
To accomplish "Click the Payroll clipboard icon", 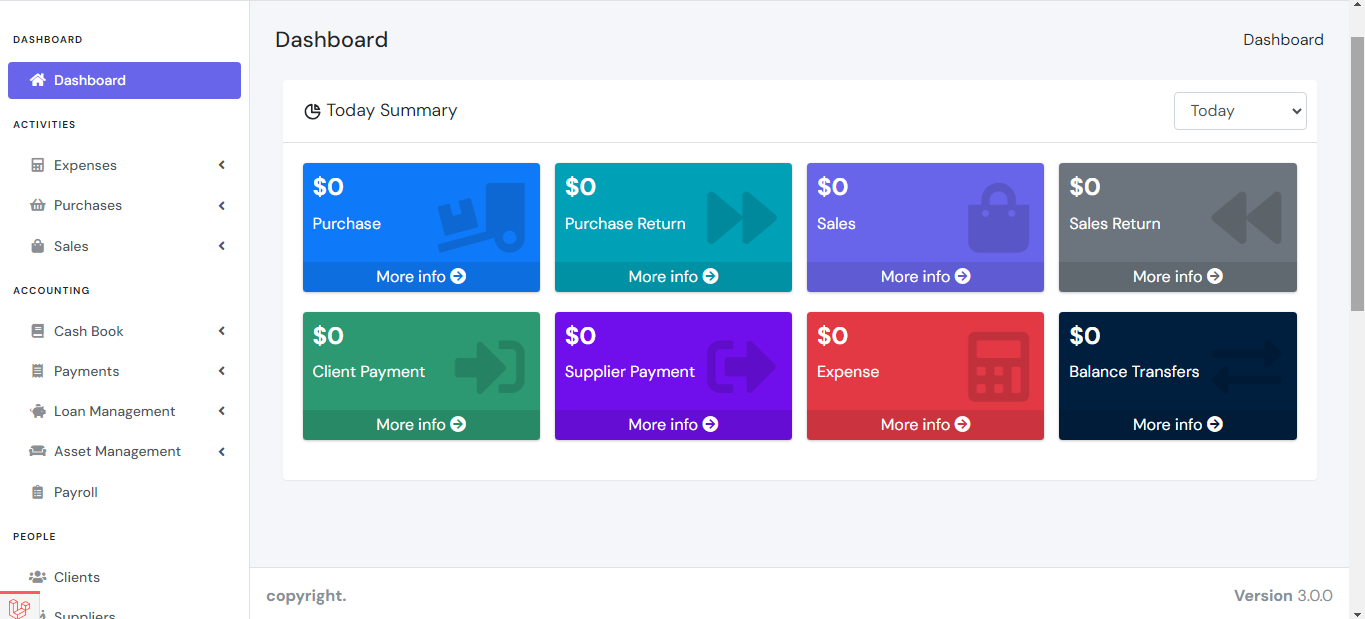I will tap(38, 492).
